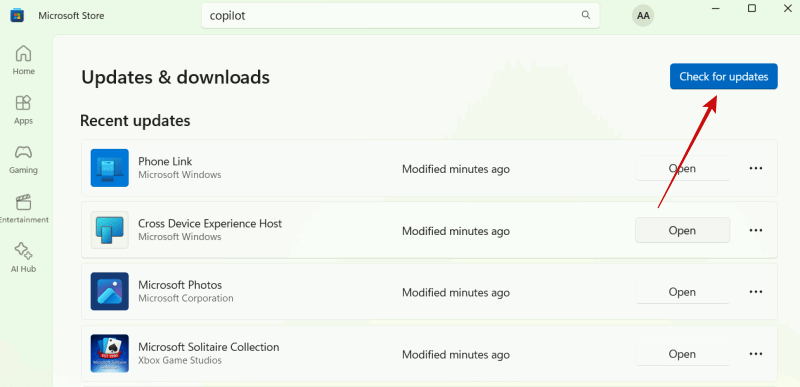Open Phone Link with its Open button

[682, 168]
